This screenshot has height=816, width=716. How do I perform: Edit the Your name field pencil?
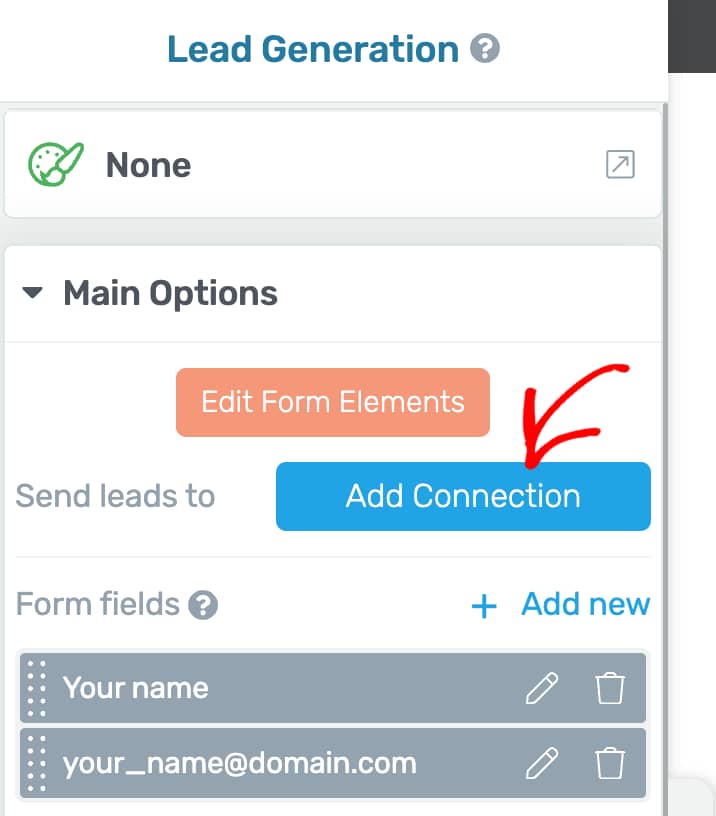tap(542, 687)
